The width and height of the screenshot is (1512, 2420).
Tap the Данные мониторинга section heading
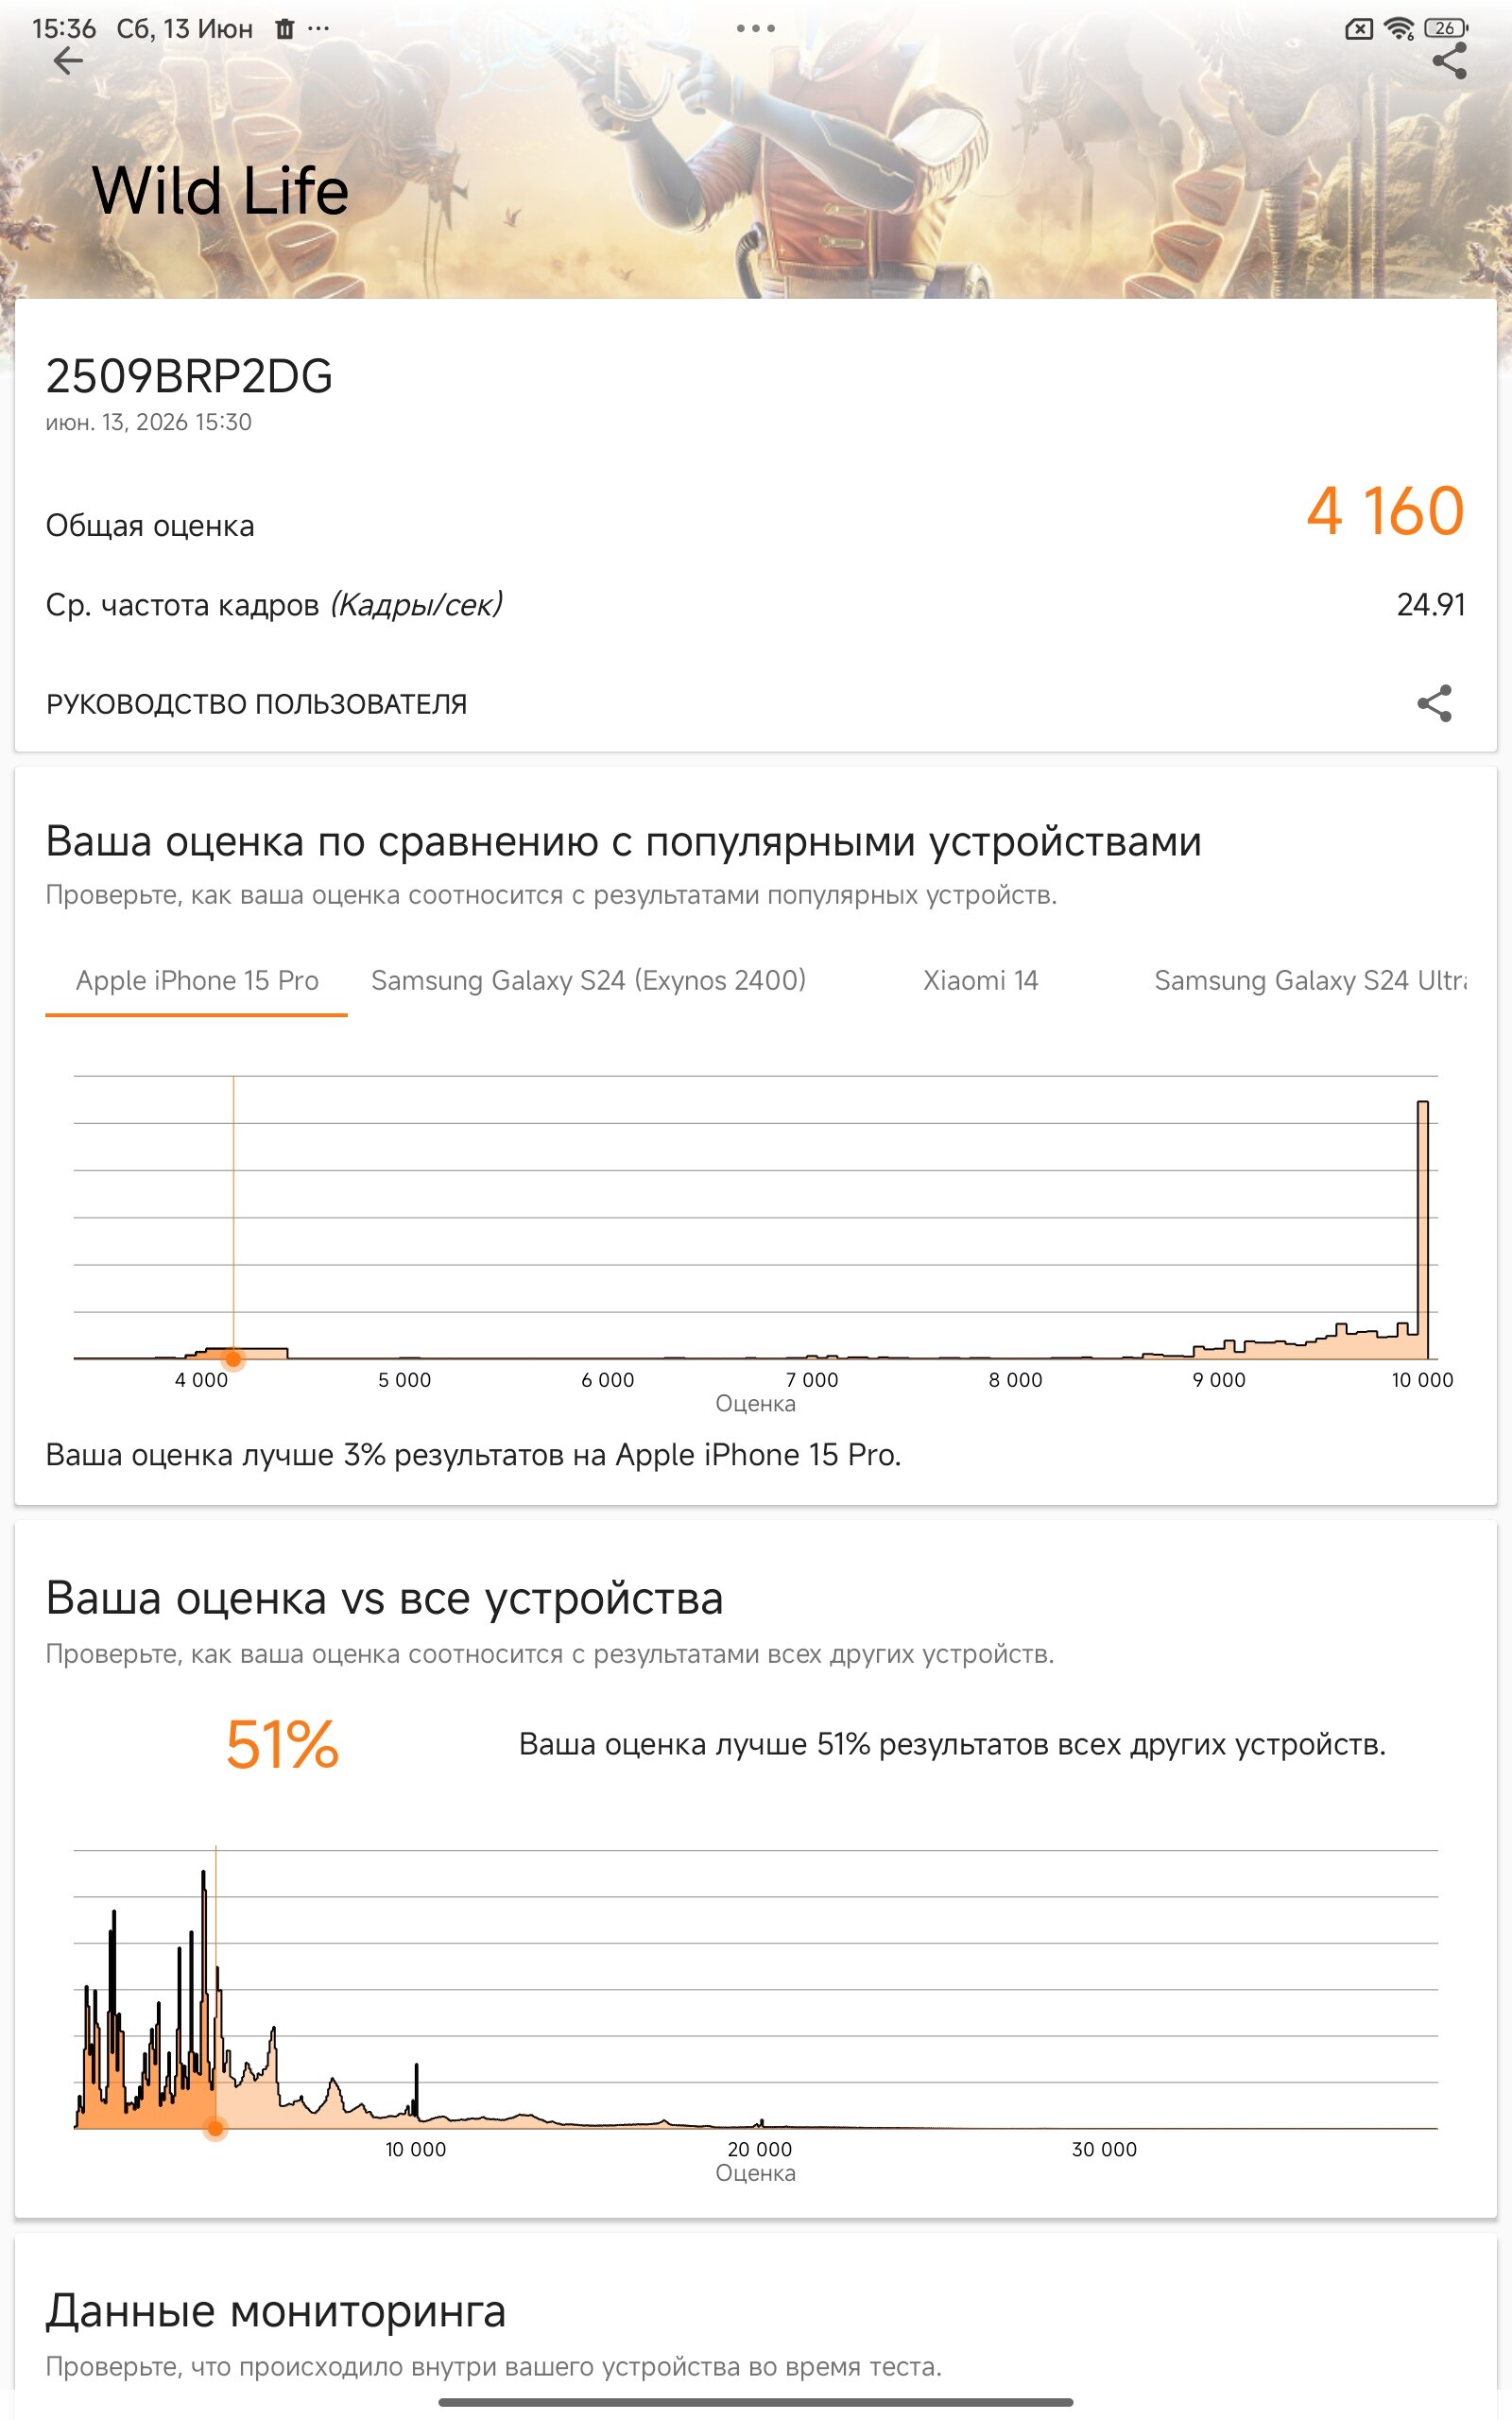pos(276,2311)
